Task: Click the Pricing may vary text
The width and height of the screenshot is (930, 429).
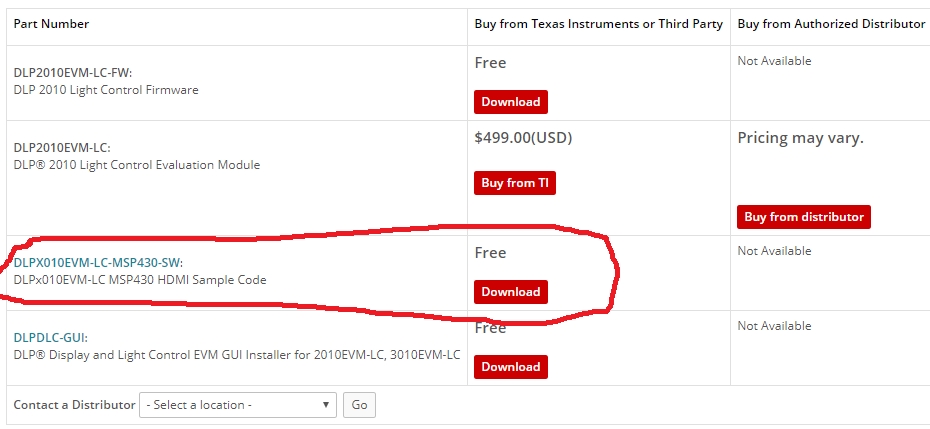Action: tap(800, 138)
